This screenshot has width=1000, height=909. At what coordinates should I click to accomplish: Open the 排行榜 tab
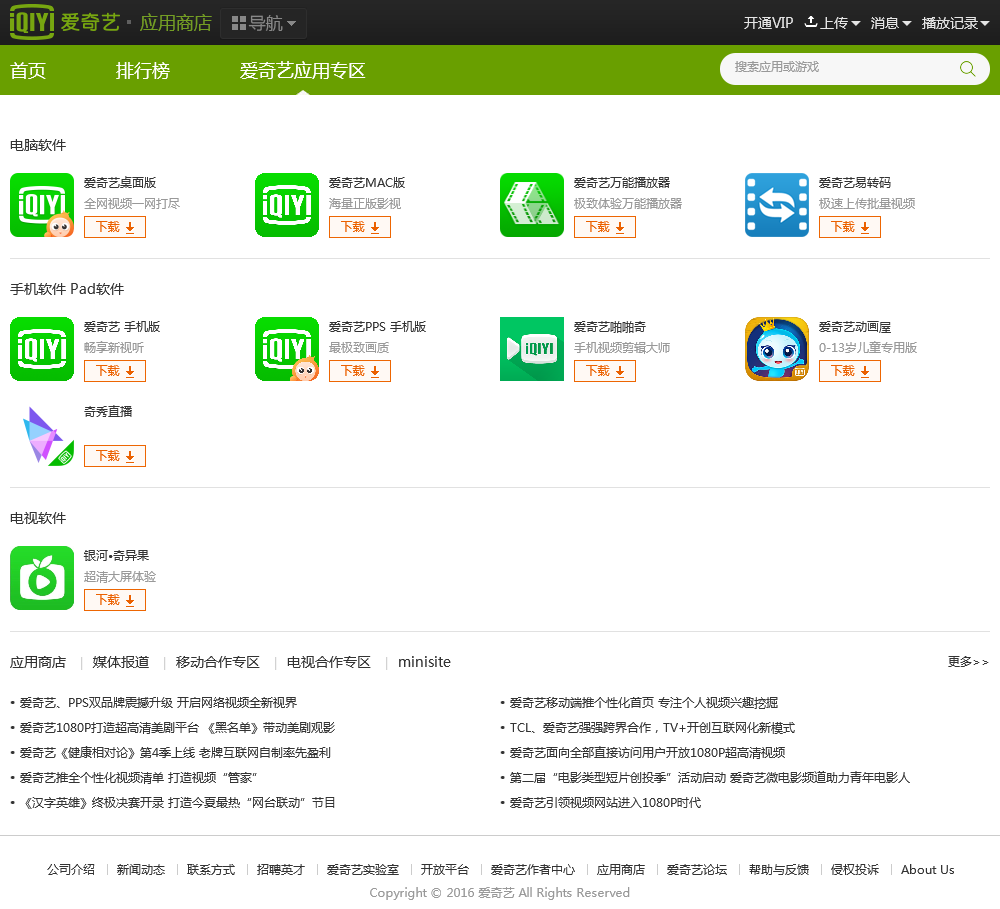point(143,70)
